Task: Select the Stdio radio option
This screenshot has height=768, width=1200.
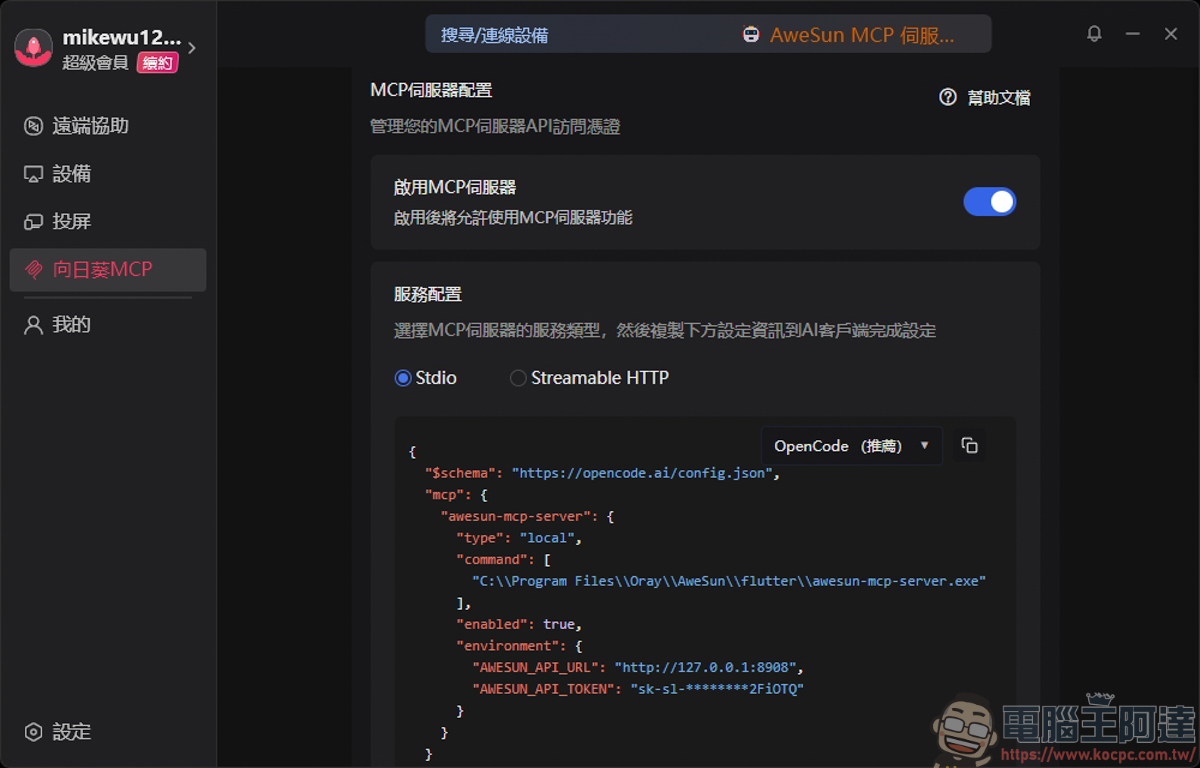Action: [426, 378]
